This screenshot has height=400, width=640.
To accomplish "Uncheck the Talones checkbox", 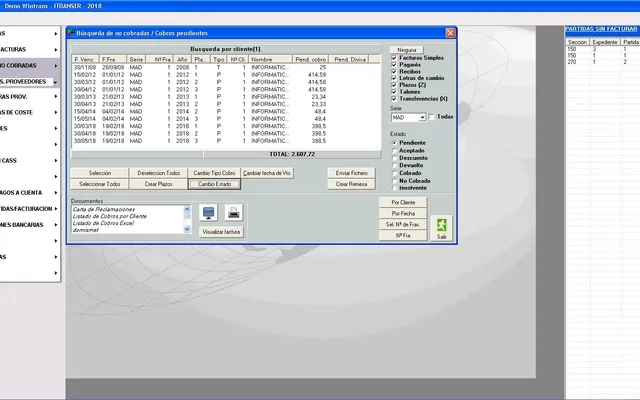I will click(394, 92).
